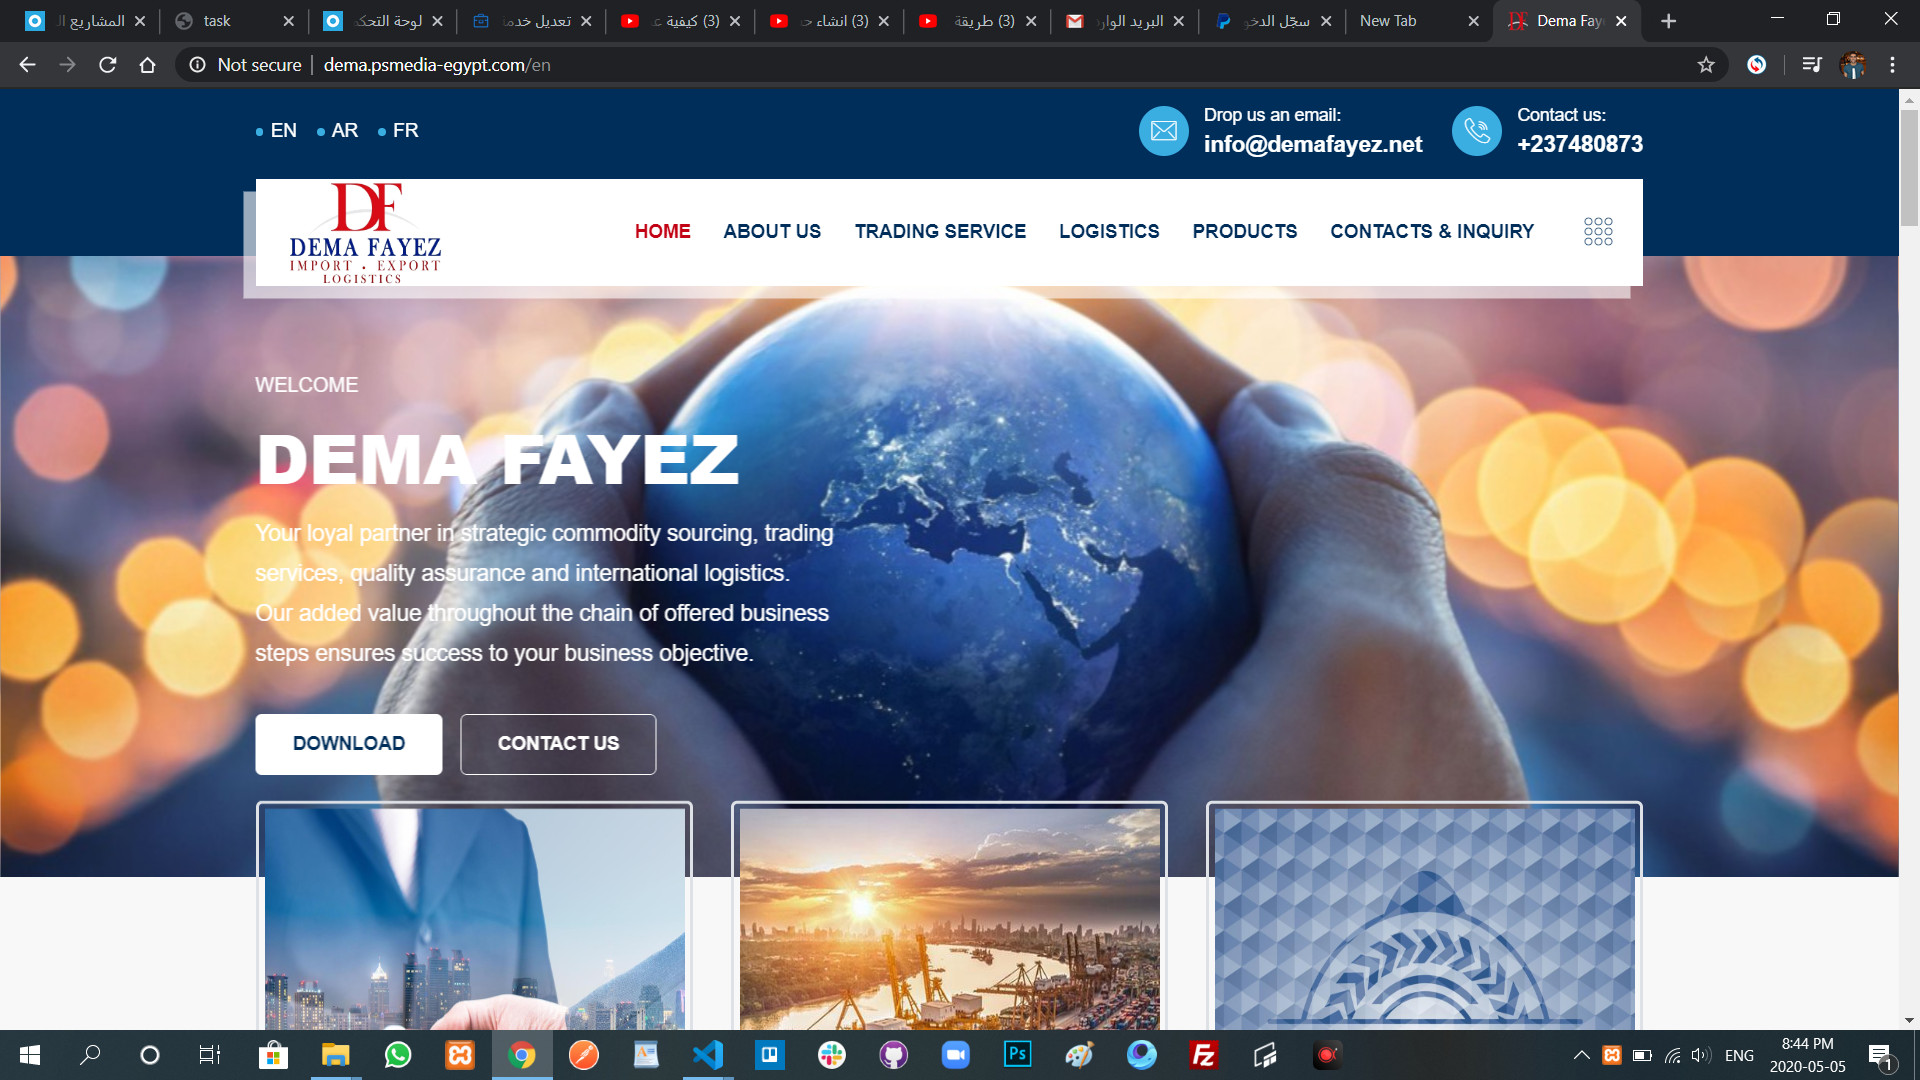
Task: Click the phone contact icon
Action: [x=1476, y=131]
